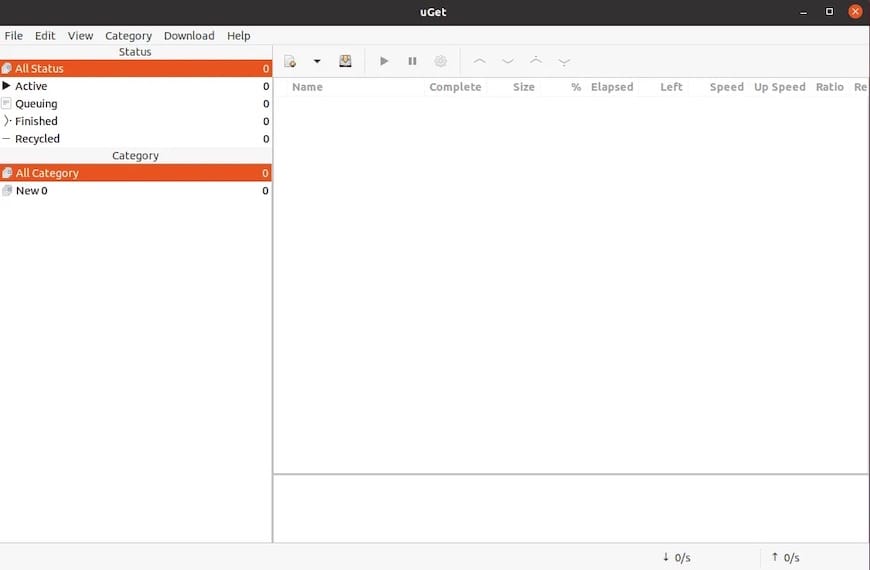Open download Properties gear icon
Image resolution: width=870 pixels, height=570 pixels.
click(441, 61)
